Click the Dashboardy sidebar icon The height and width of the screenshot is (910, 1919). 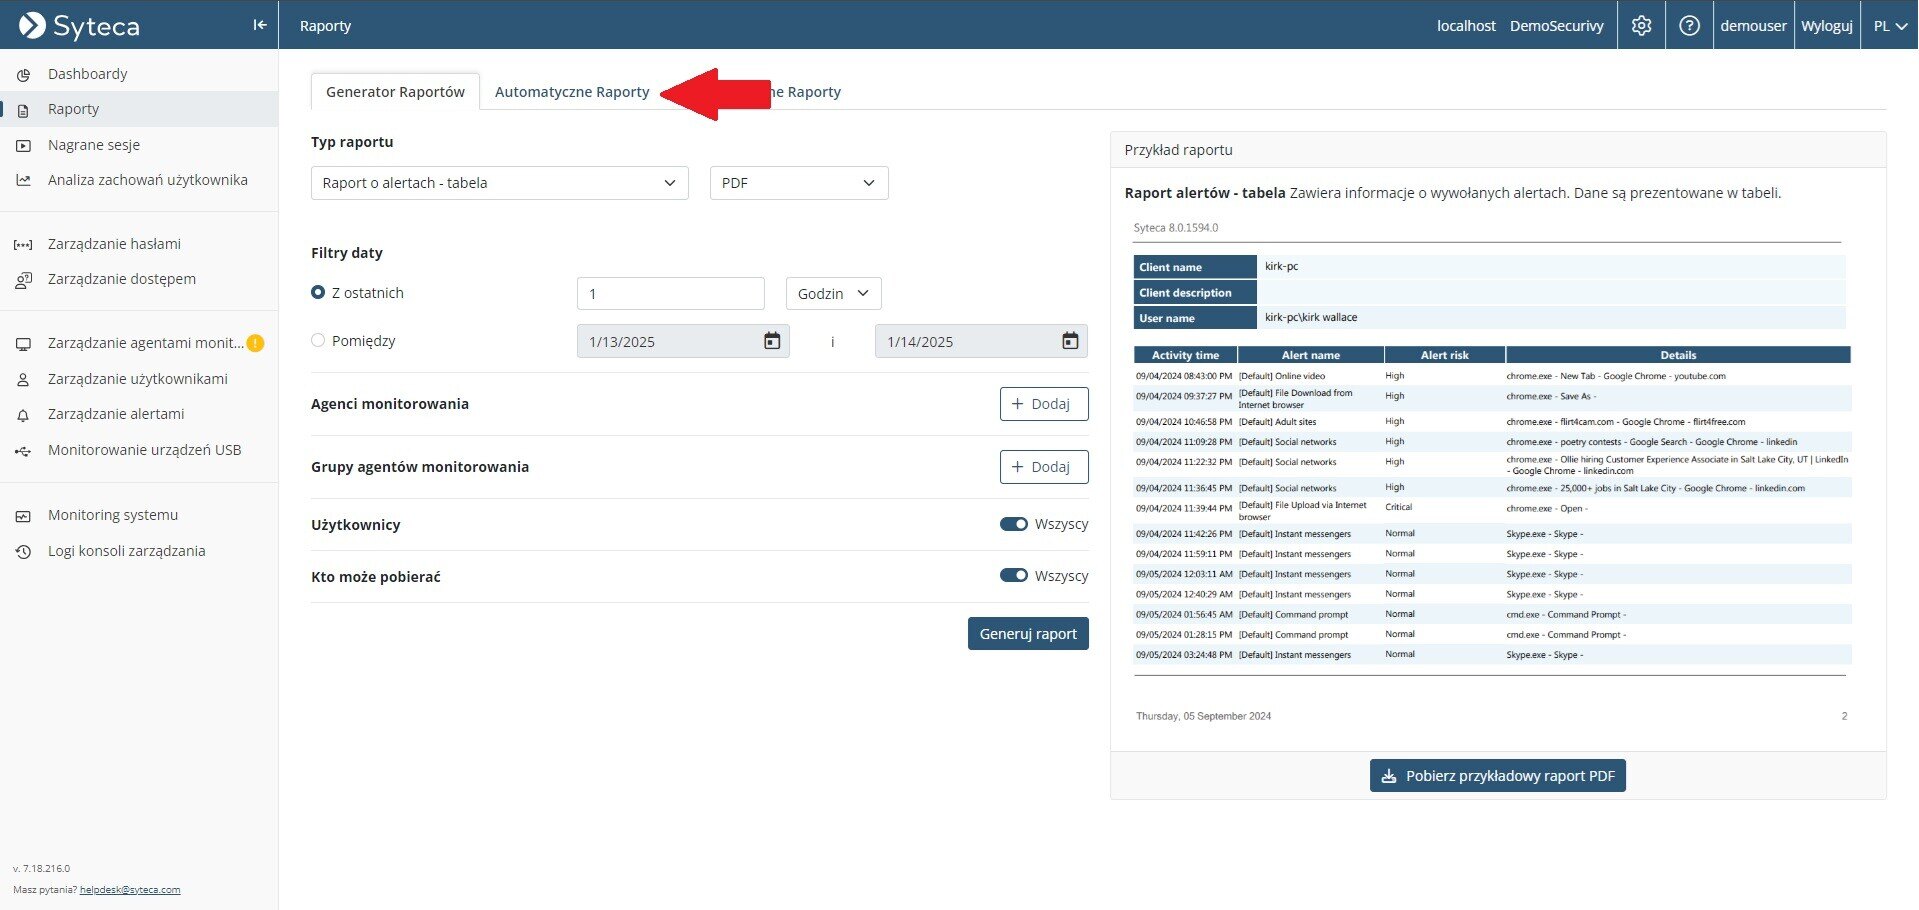point(23,75)
